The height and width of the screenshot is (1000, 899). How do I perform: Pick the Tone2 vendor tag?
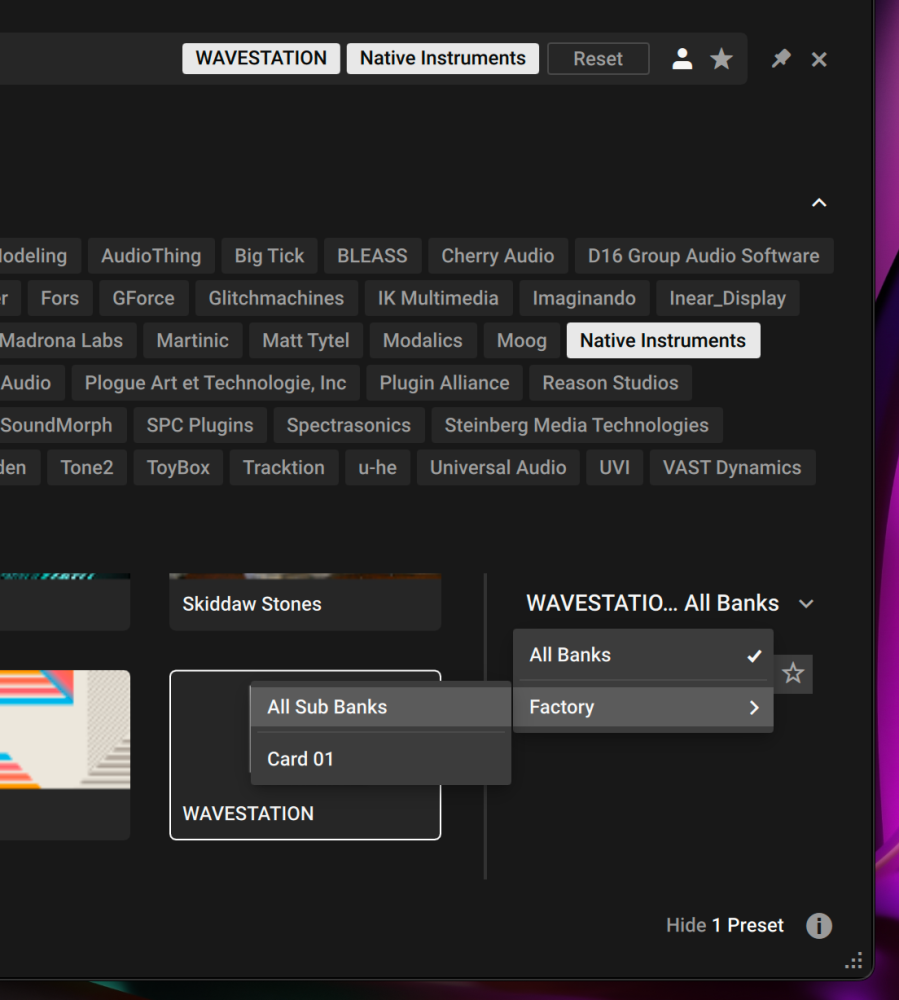[x=87, y=467]
